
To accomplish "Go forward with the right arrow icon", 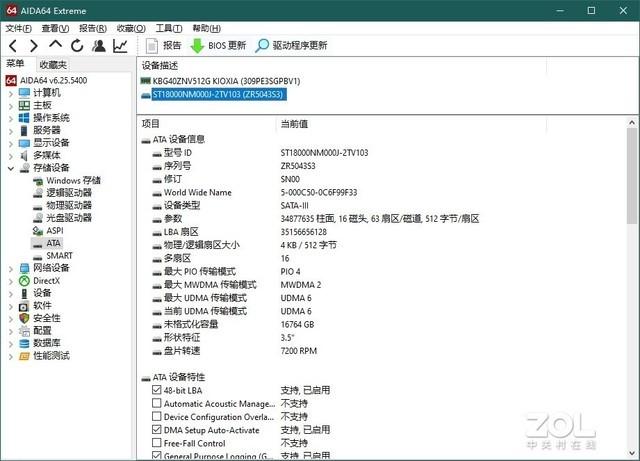I will click(34, 46).
